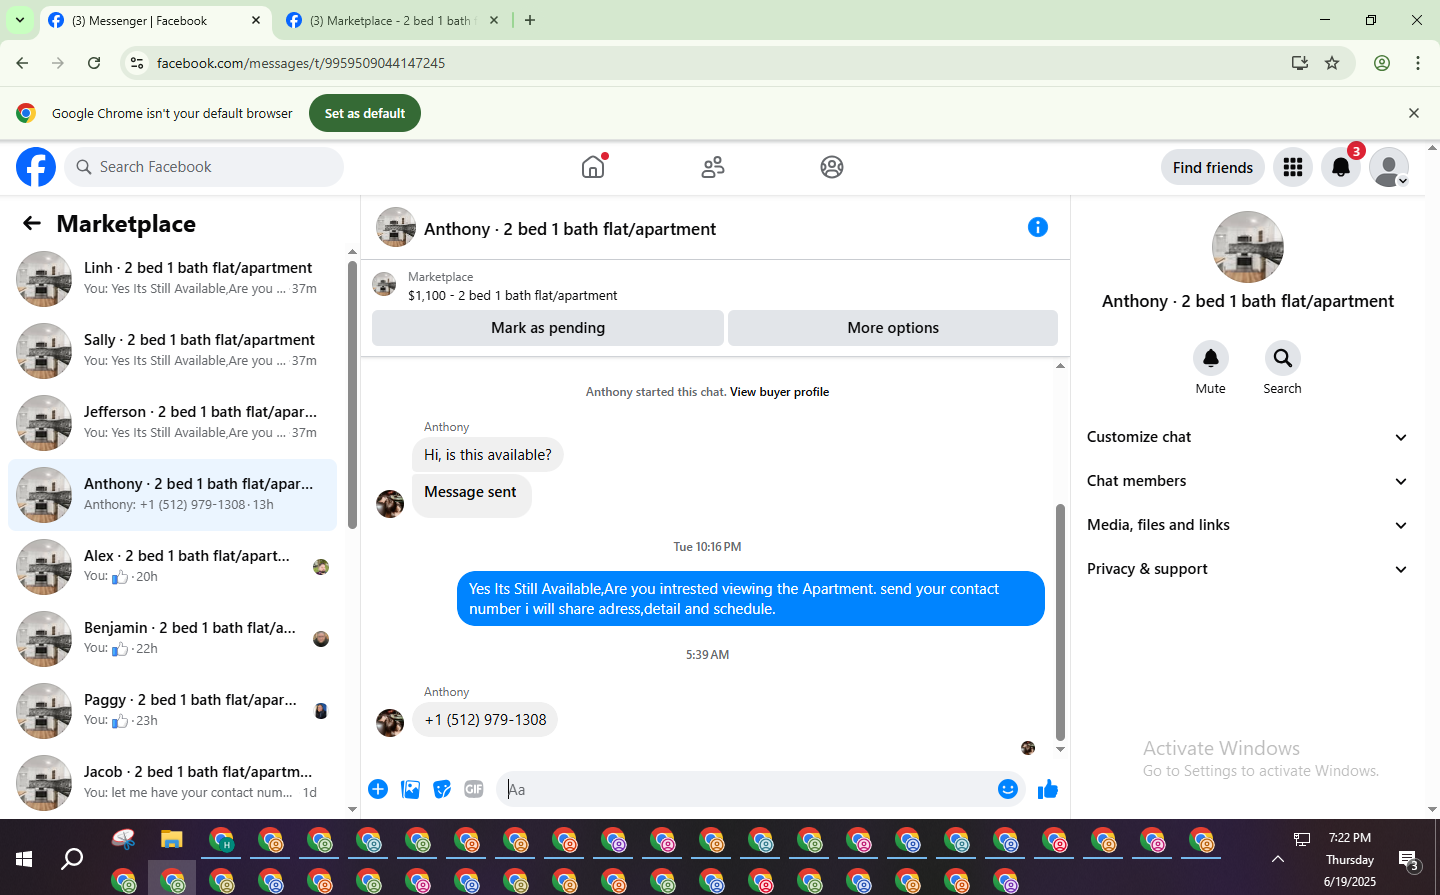Open the Groups icon in top navigation
This screenshot has height=895, width=1440.
(x=832, y=167)
